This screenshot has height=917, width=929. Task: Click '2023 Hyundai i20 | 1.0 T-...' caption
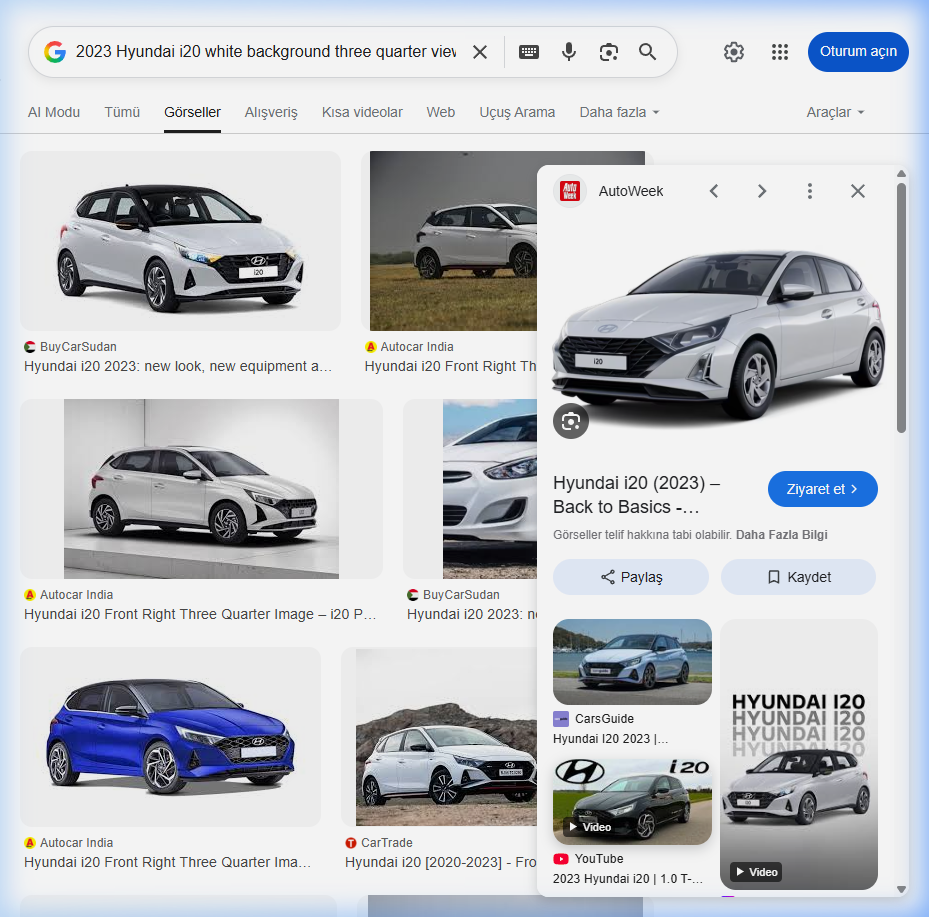(628, 878)
